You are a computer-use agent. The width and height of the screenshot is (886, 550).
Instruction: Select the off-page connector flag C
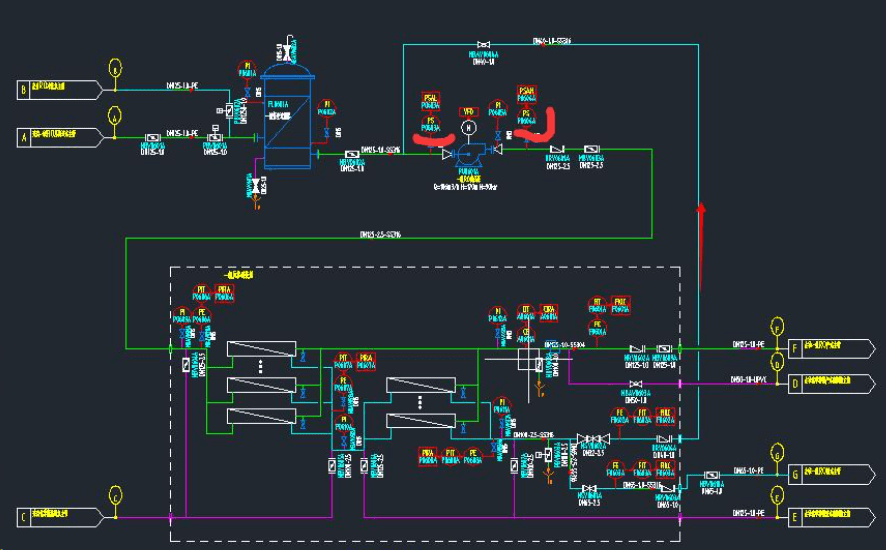point(59,517)
